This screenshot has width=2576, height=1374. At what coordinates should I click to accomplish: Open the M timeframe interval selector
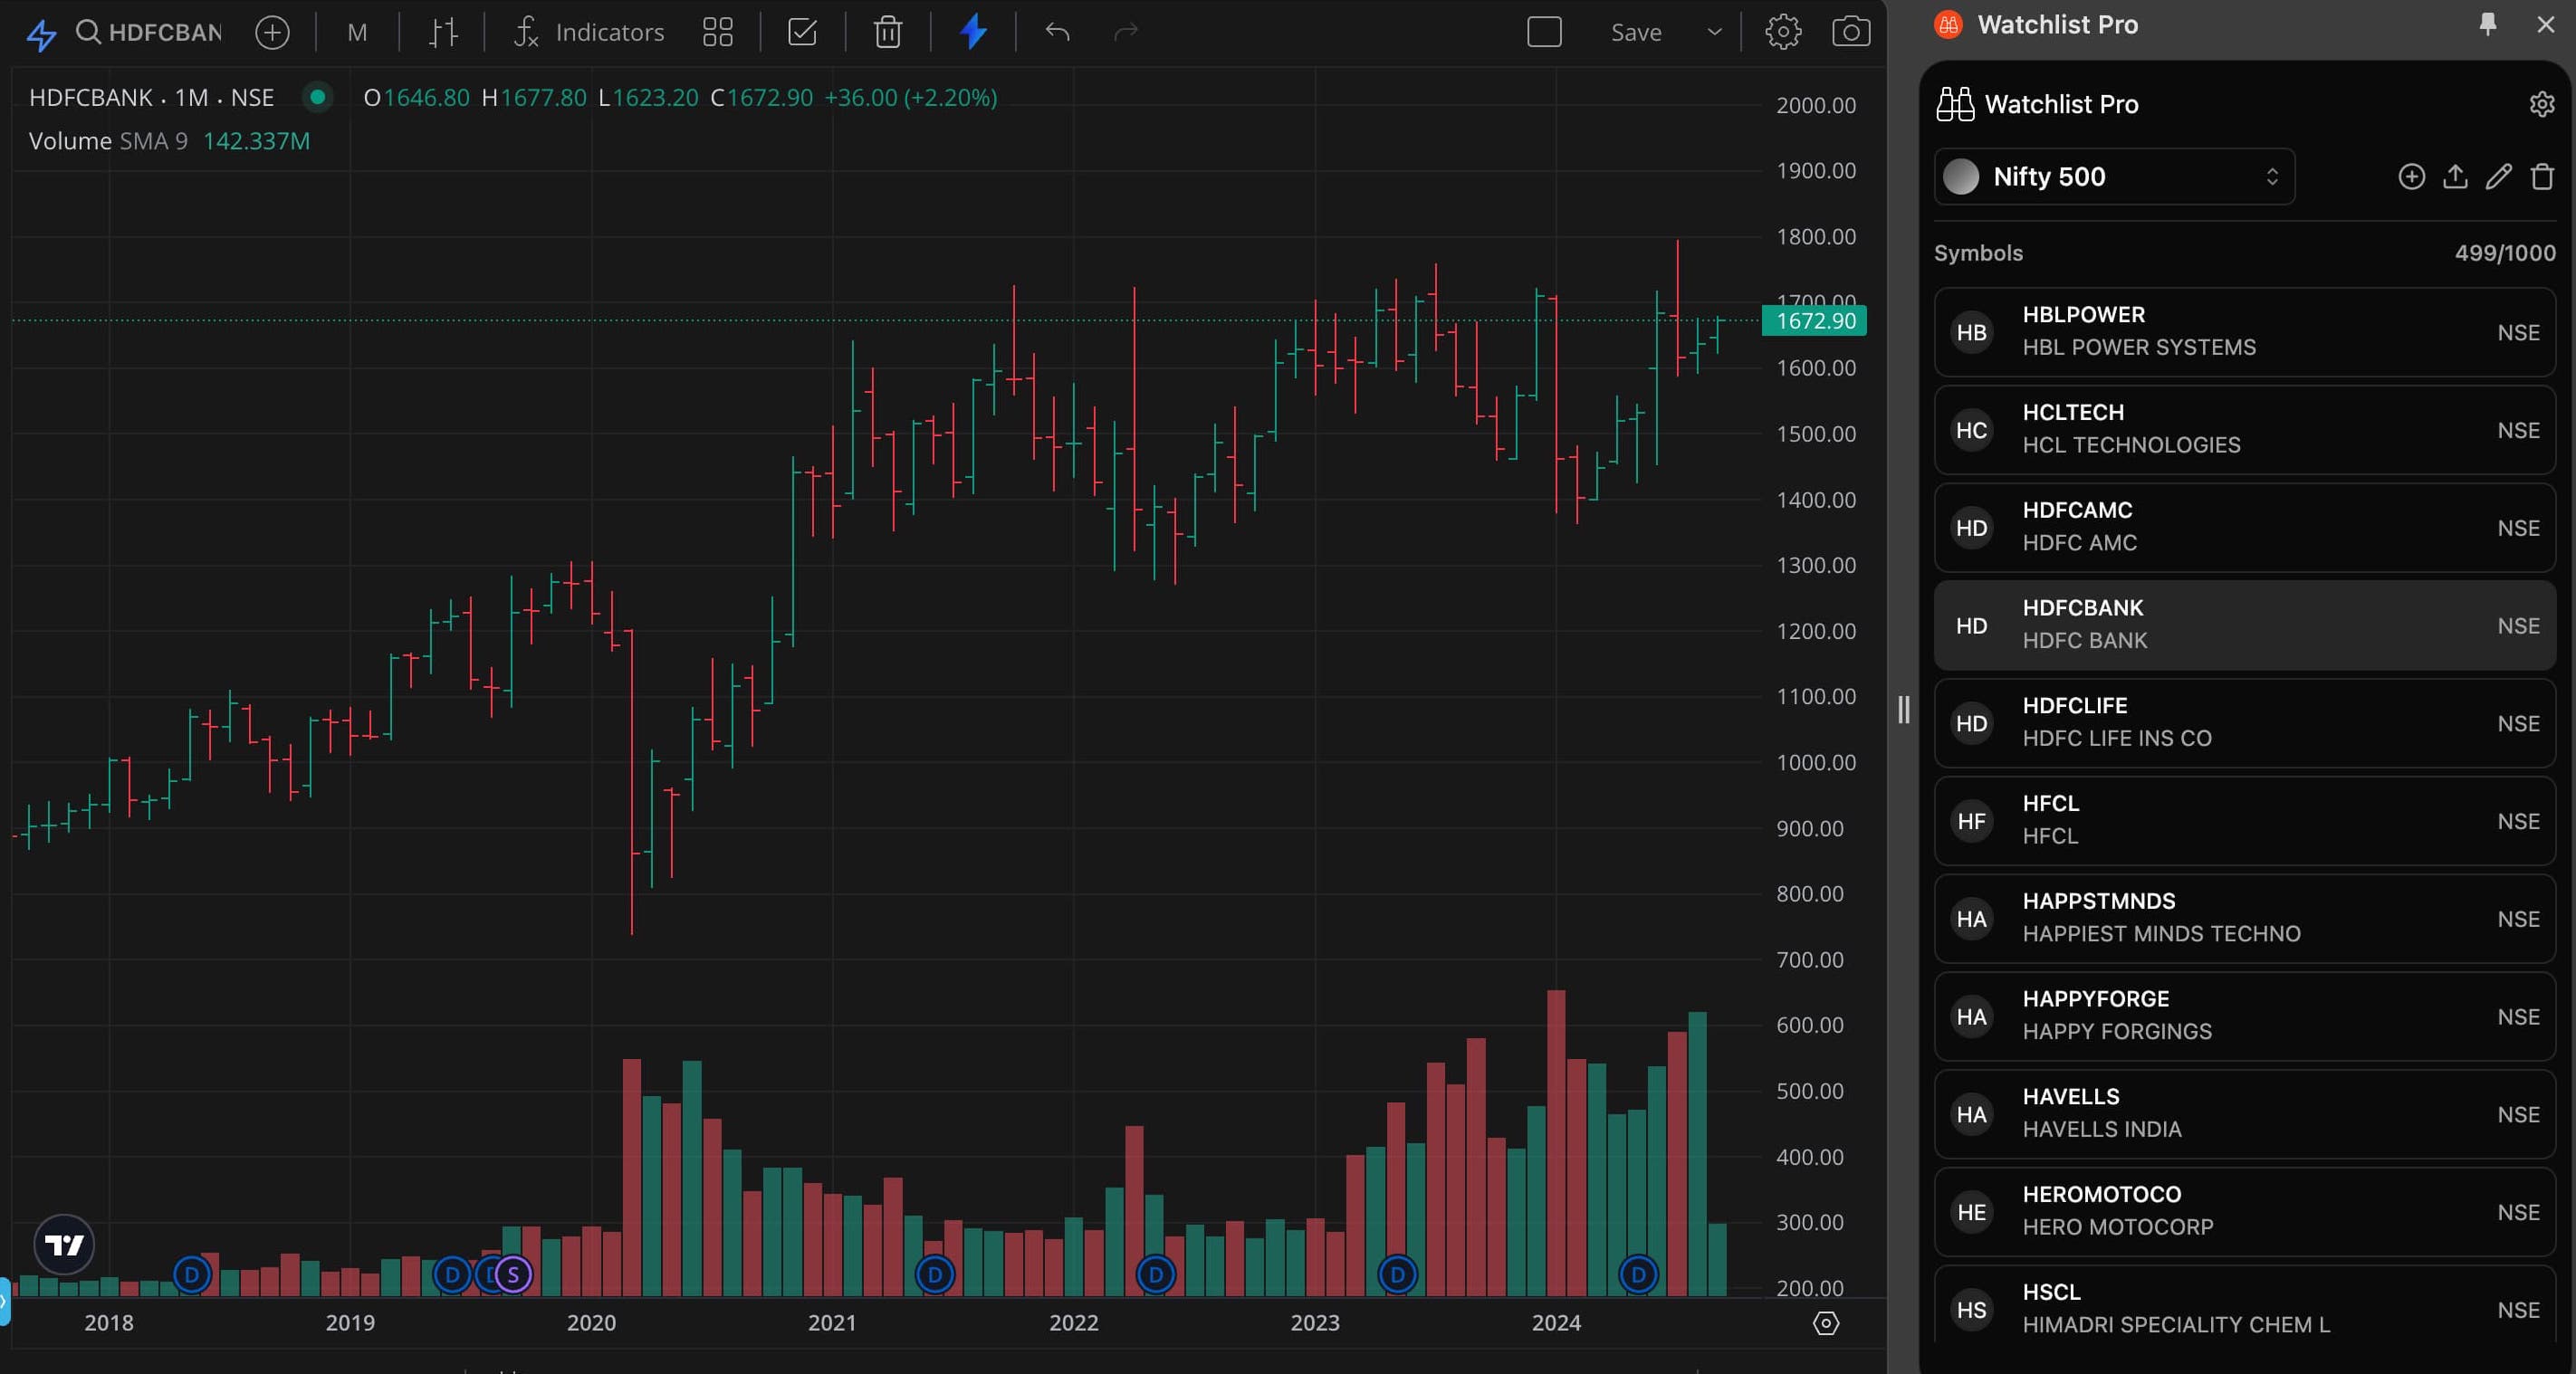357,32
